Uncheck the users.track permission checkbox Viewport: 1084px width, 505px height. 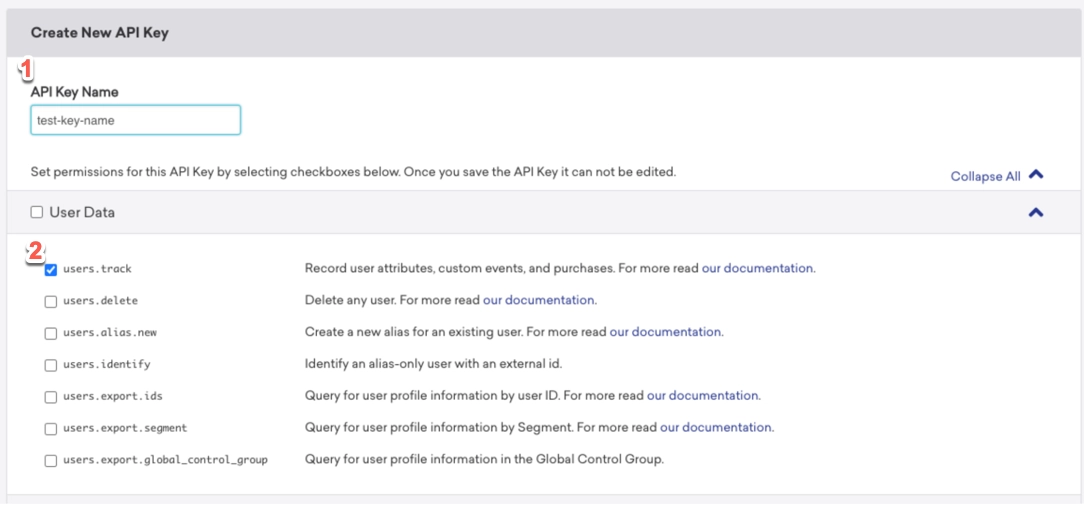pyautogui.click(x=50, y=269)
